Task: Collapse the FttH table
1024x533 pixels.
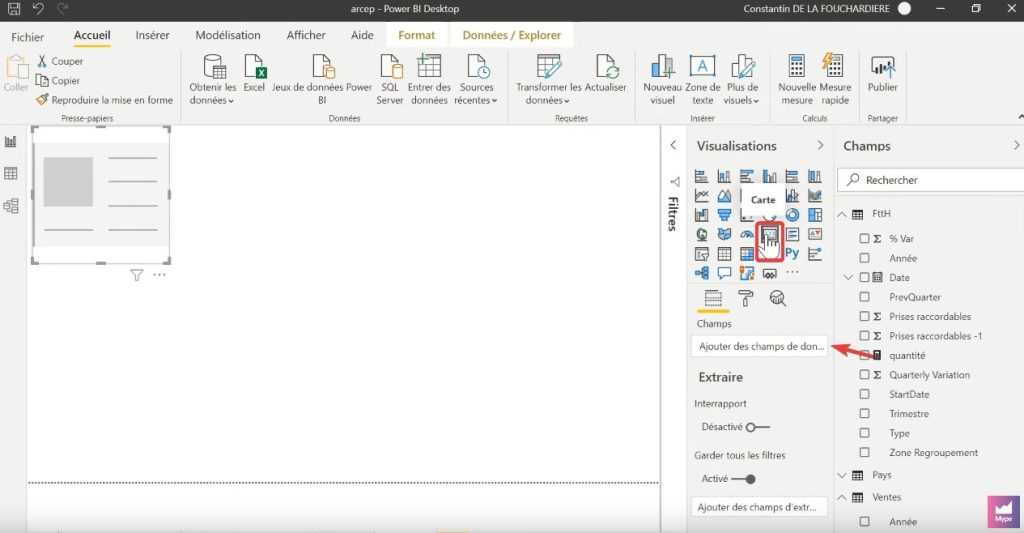Action: 842,214
